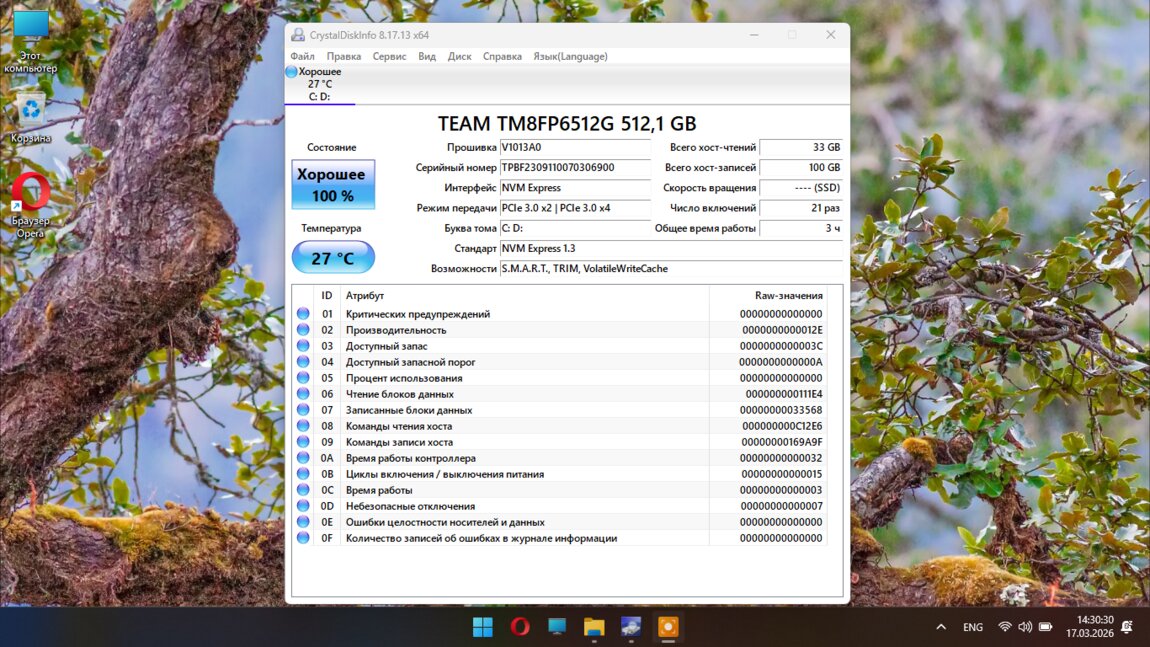
Task: Click the Raw-значения column header
Action: pos(788,296)
